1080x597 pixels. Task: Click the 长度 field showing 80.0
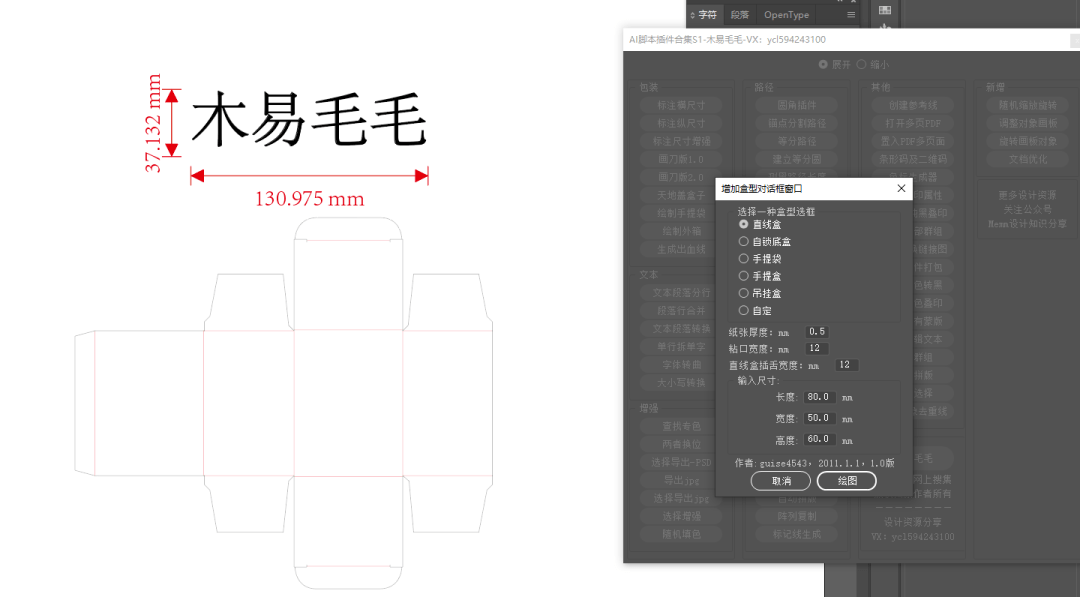coord(819,397)
